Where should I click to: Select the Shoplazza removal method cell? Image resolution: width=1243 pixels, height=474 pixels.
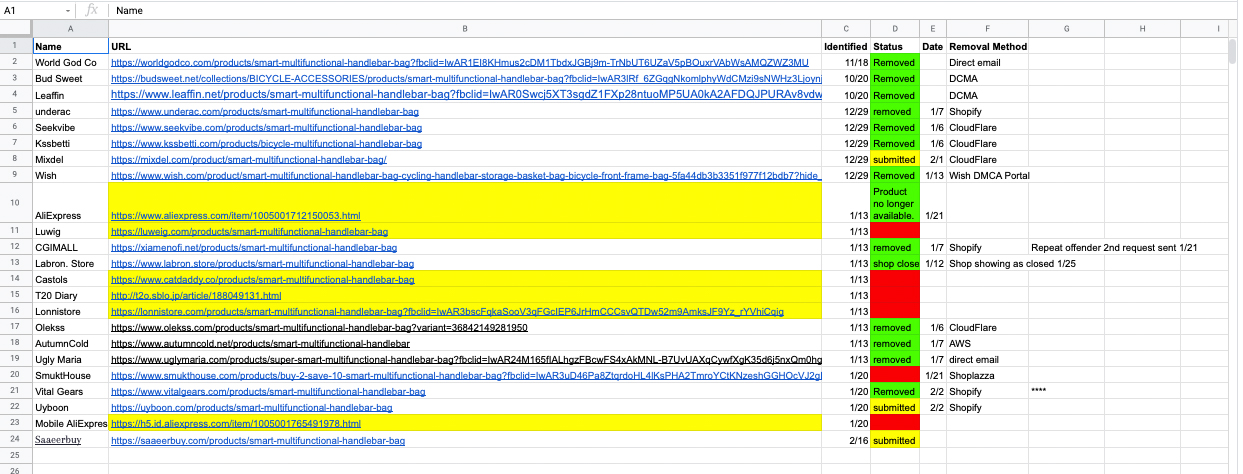pos(987,376)
